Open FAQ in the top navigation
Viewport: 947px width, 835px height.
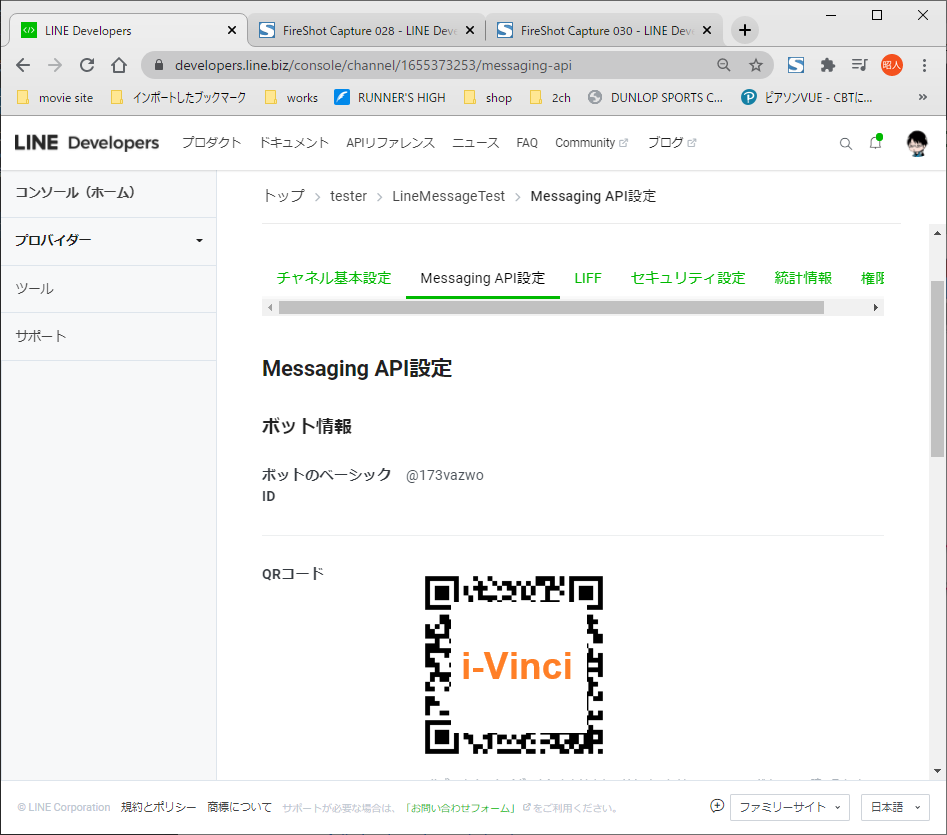527,143
